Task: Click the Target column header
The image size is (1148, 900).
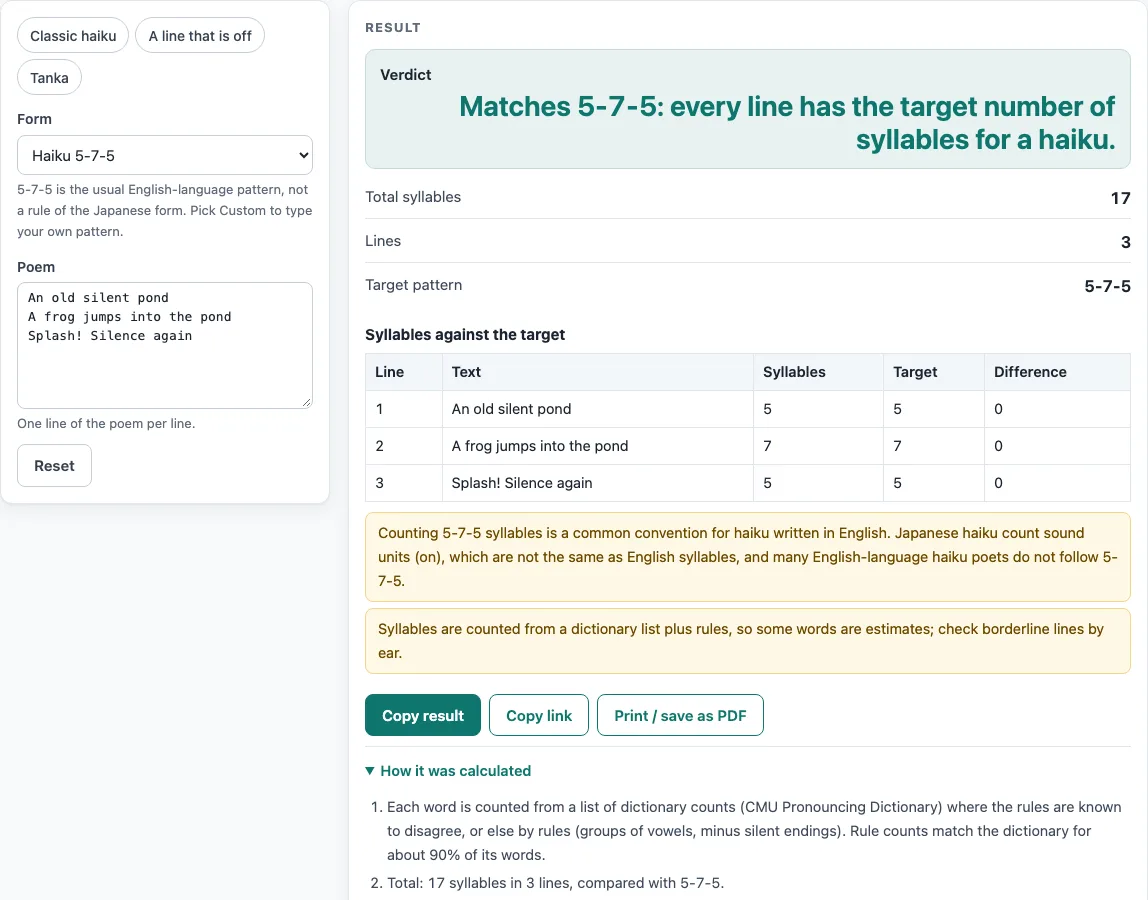Action: [x=933, y=372]
